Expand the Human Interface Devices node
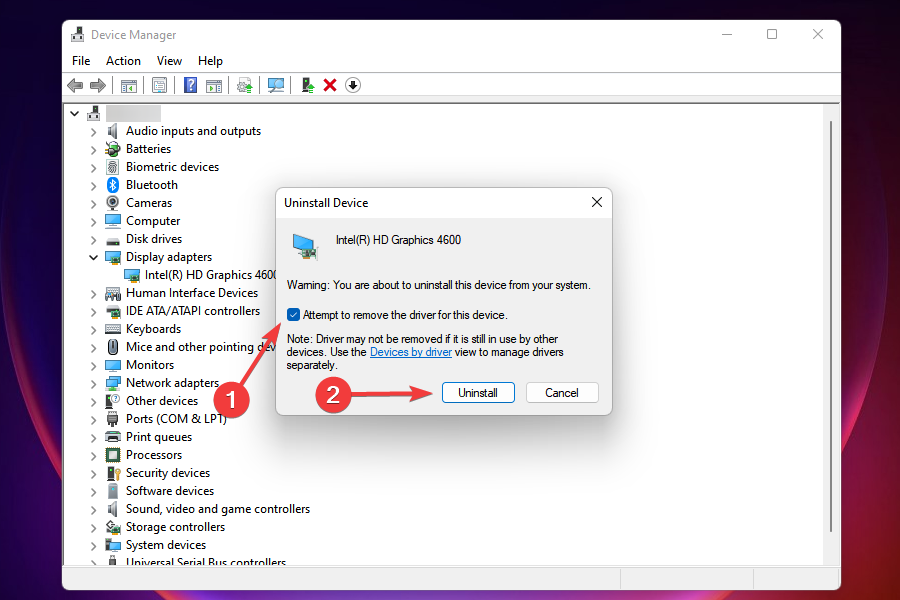Image resolution: width=900 pixels, height=600 pixels. pyautogui.click(x=94, y=294)
